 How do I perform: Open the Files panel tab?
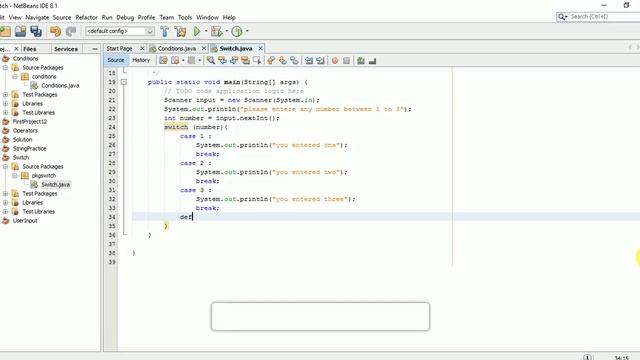pos(30,49)
